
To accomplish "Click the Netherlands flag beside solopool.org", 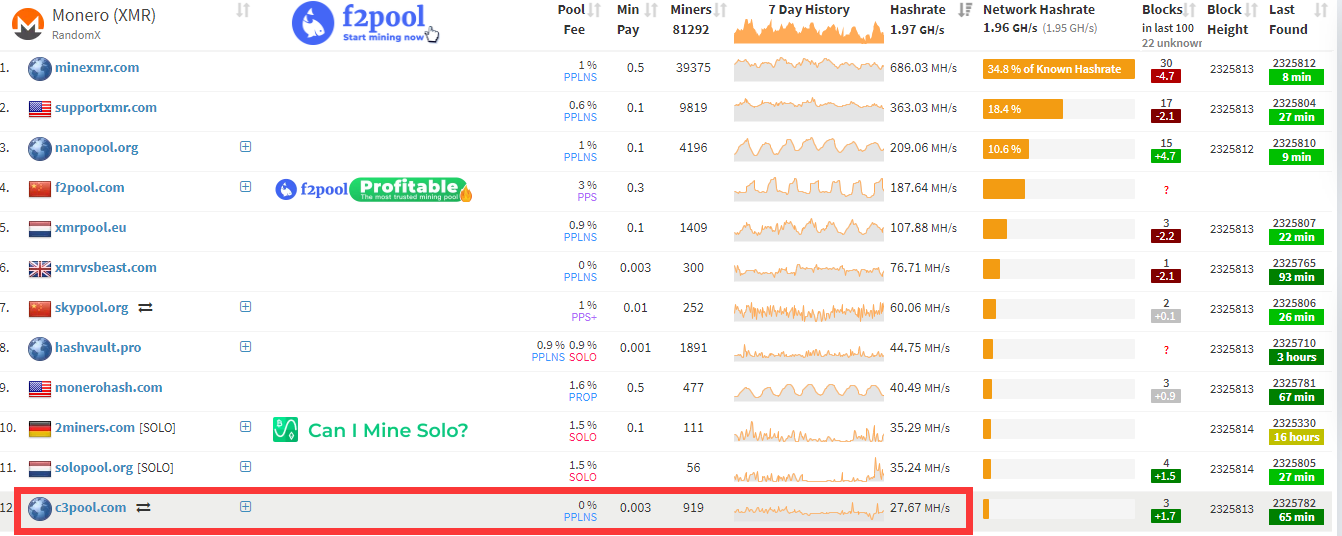I will tap(40, 469).
